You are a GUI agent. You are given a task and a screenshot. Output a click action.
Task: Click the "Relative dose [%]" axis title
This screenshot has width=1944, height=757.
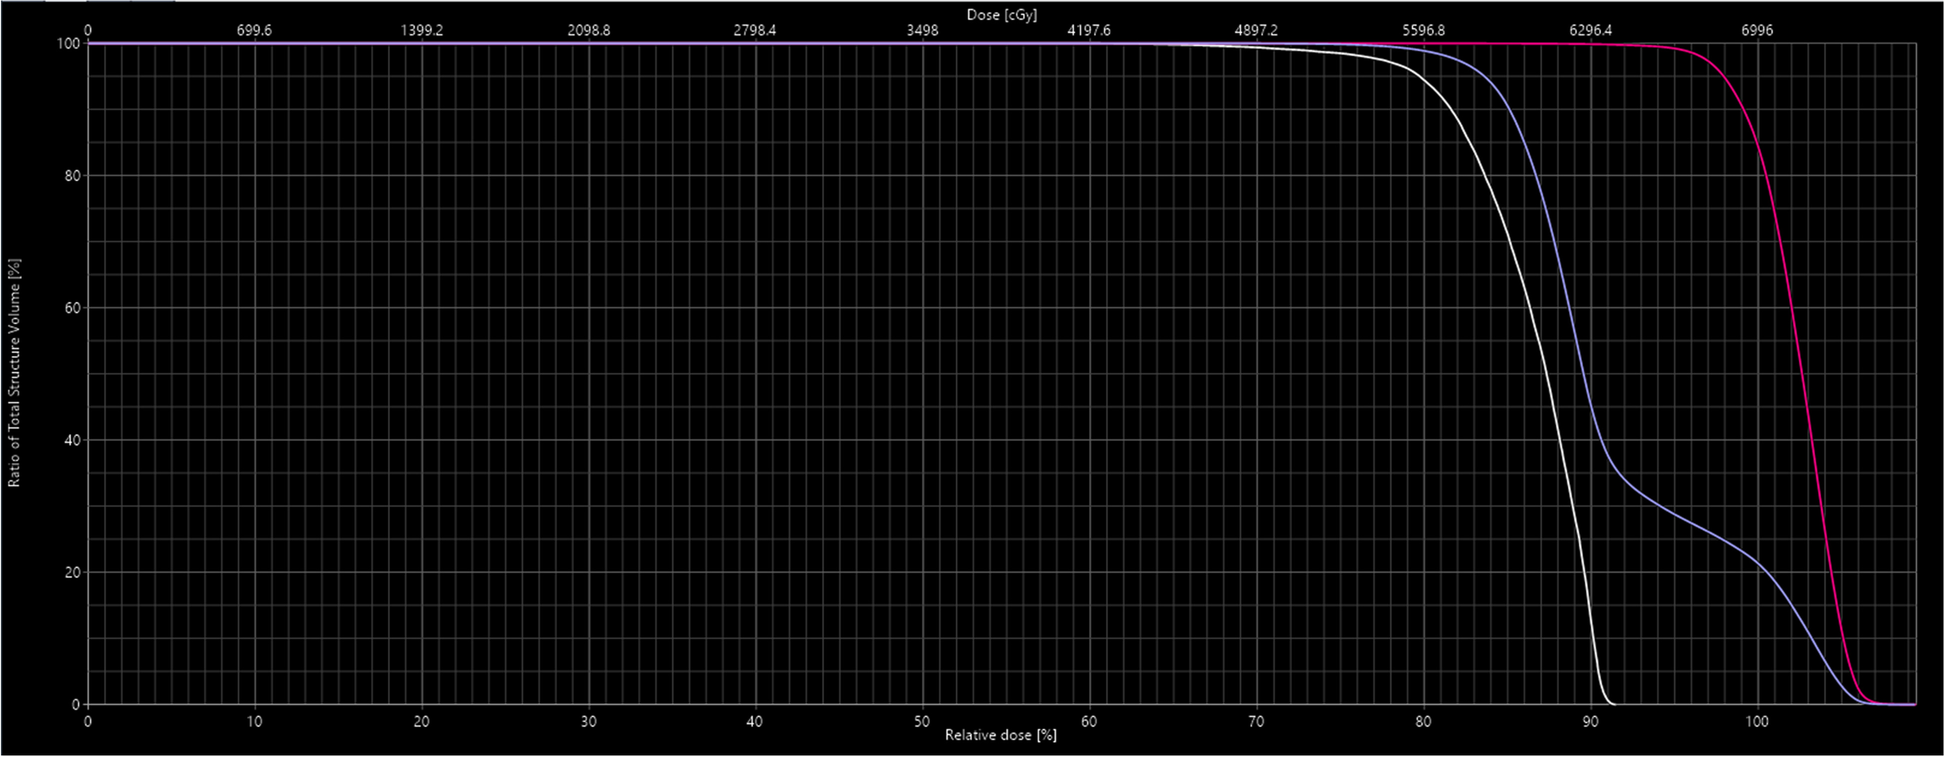point(1001,735)
